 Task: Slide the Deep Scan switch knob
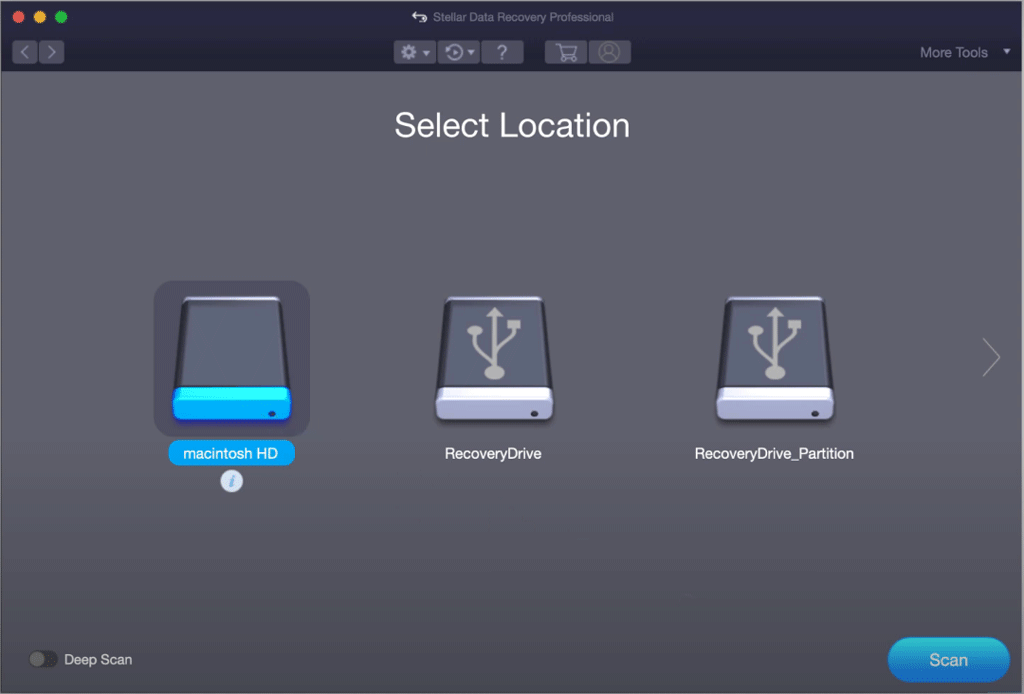36,659
